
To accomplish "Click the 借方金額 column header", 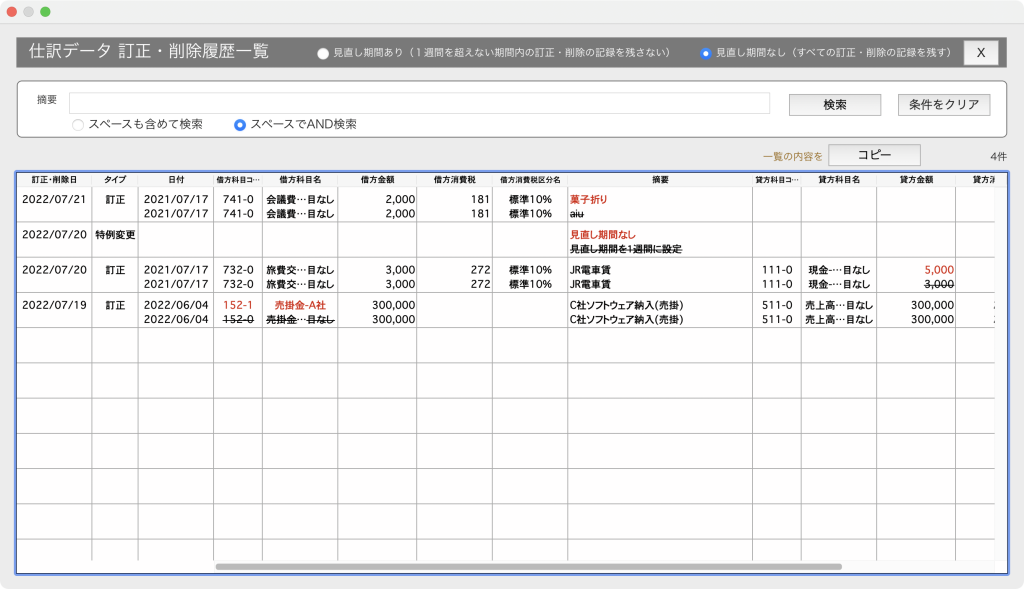I will point(376,180).
